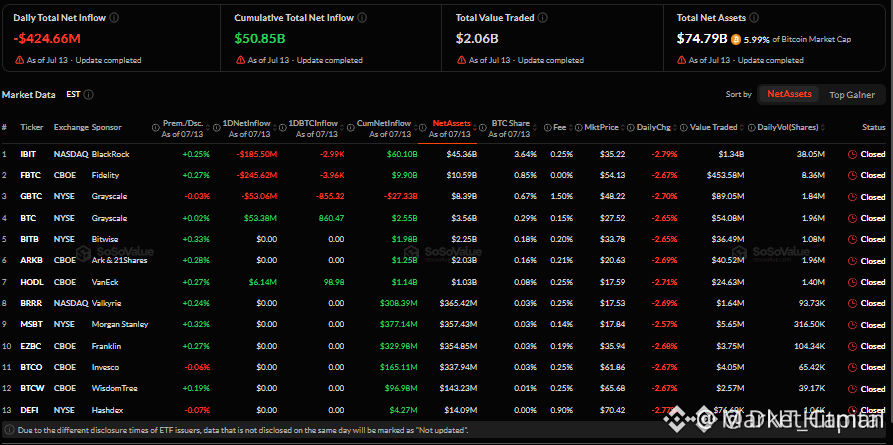Click the Sponsor column header
The height and width of the screenshot is (445, 893).
pyautogui.click(x=106, y=128)
